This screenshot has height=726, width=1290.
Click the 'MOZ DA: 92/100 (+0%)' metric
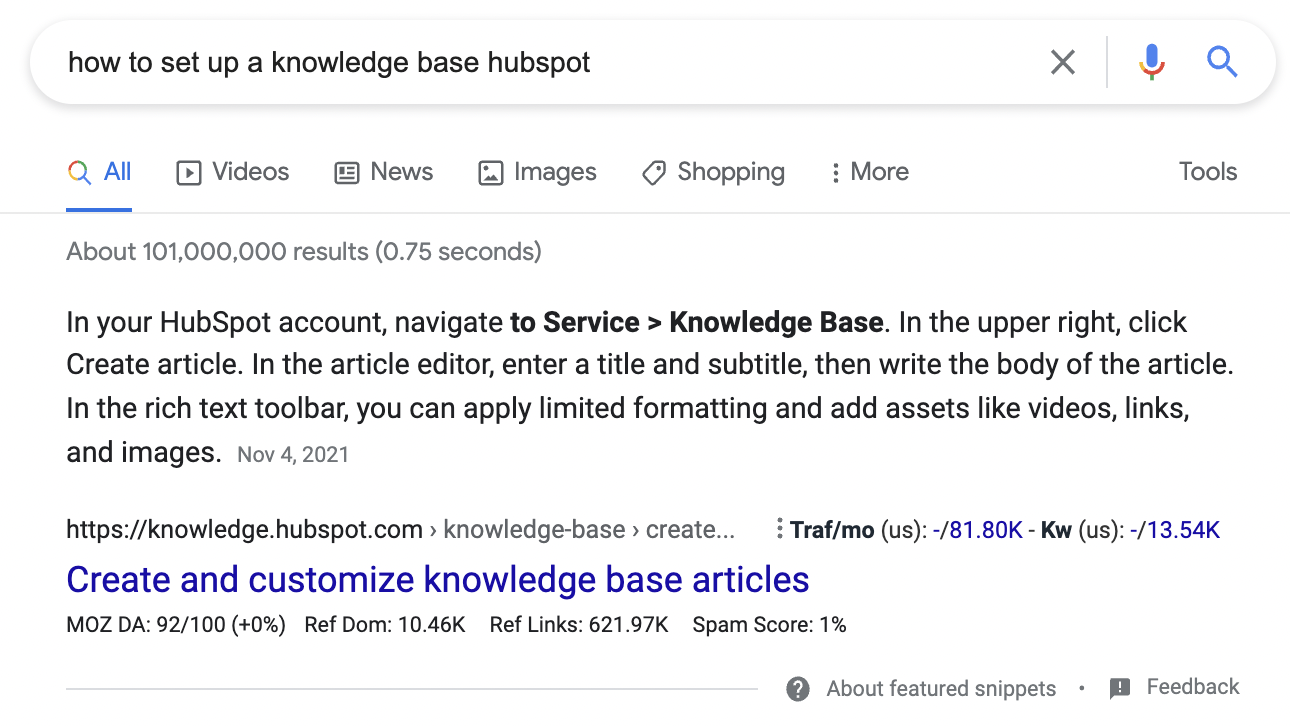pos(176,626)
